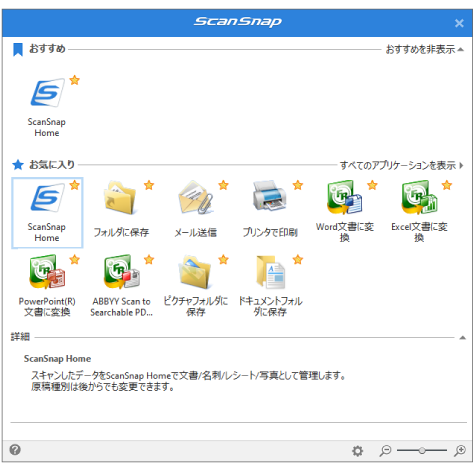Collapse recommendations via おすすめを非表示
The width and height of the screenshot is (475, 470).
pyautogui.click(x=425, y=49)
